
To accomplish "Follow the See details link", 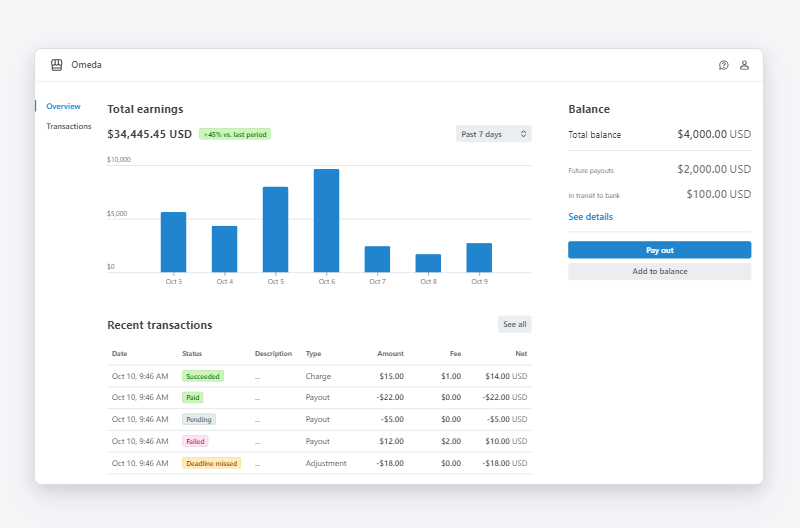I will 590,217.
